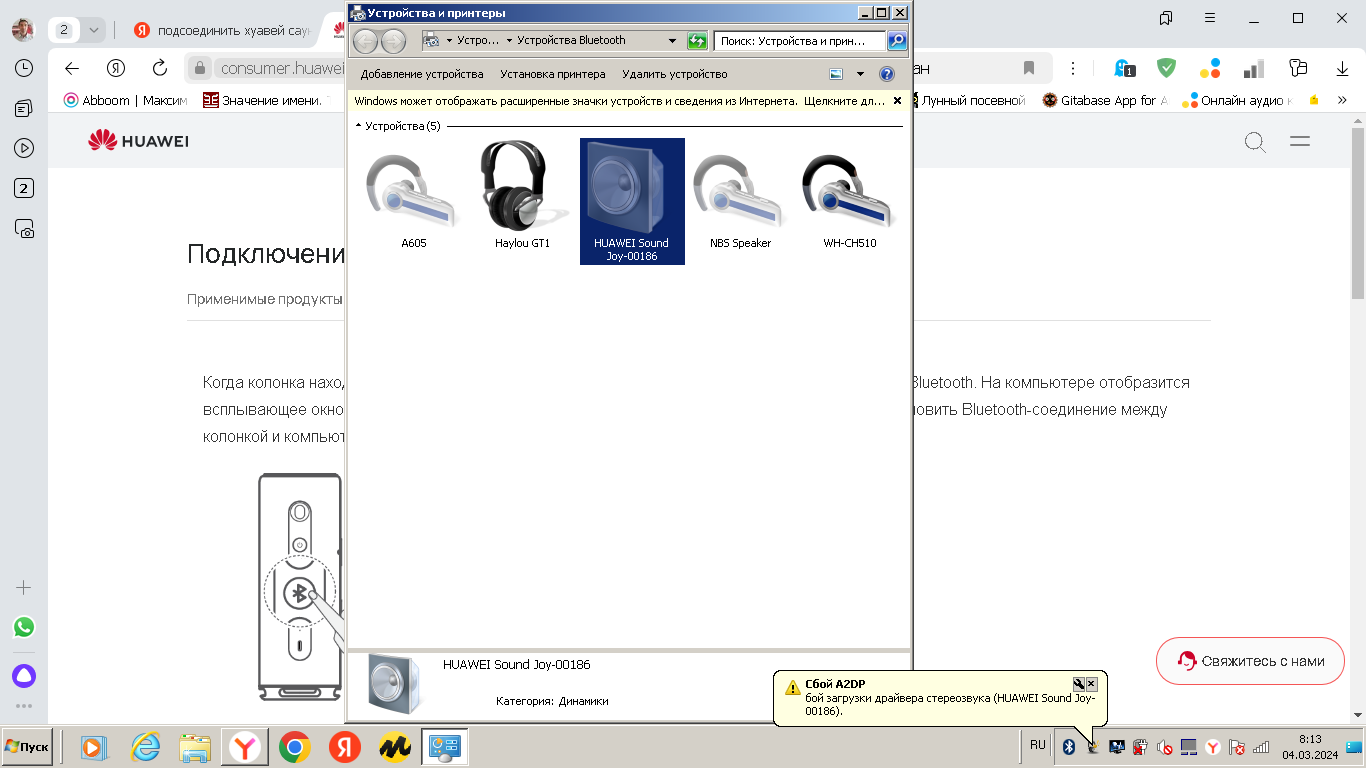
Task: Click network signal bars in tray
Action: tap(1261, 747)
